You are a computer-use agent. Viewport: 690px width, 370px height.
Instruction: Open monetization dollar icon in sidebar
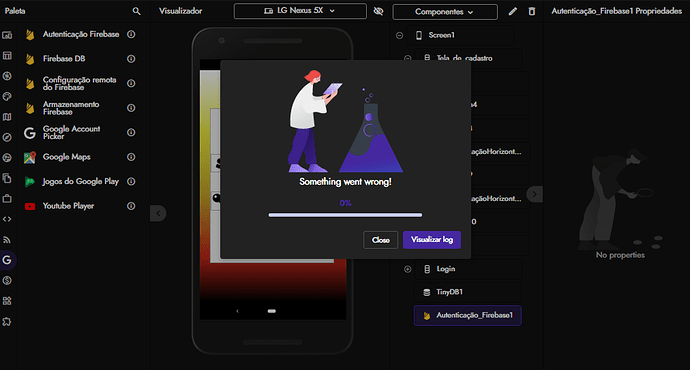click(7, 280)
